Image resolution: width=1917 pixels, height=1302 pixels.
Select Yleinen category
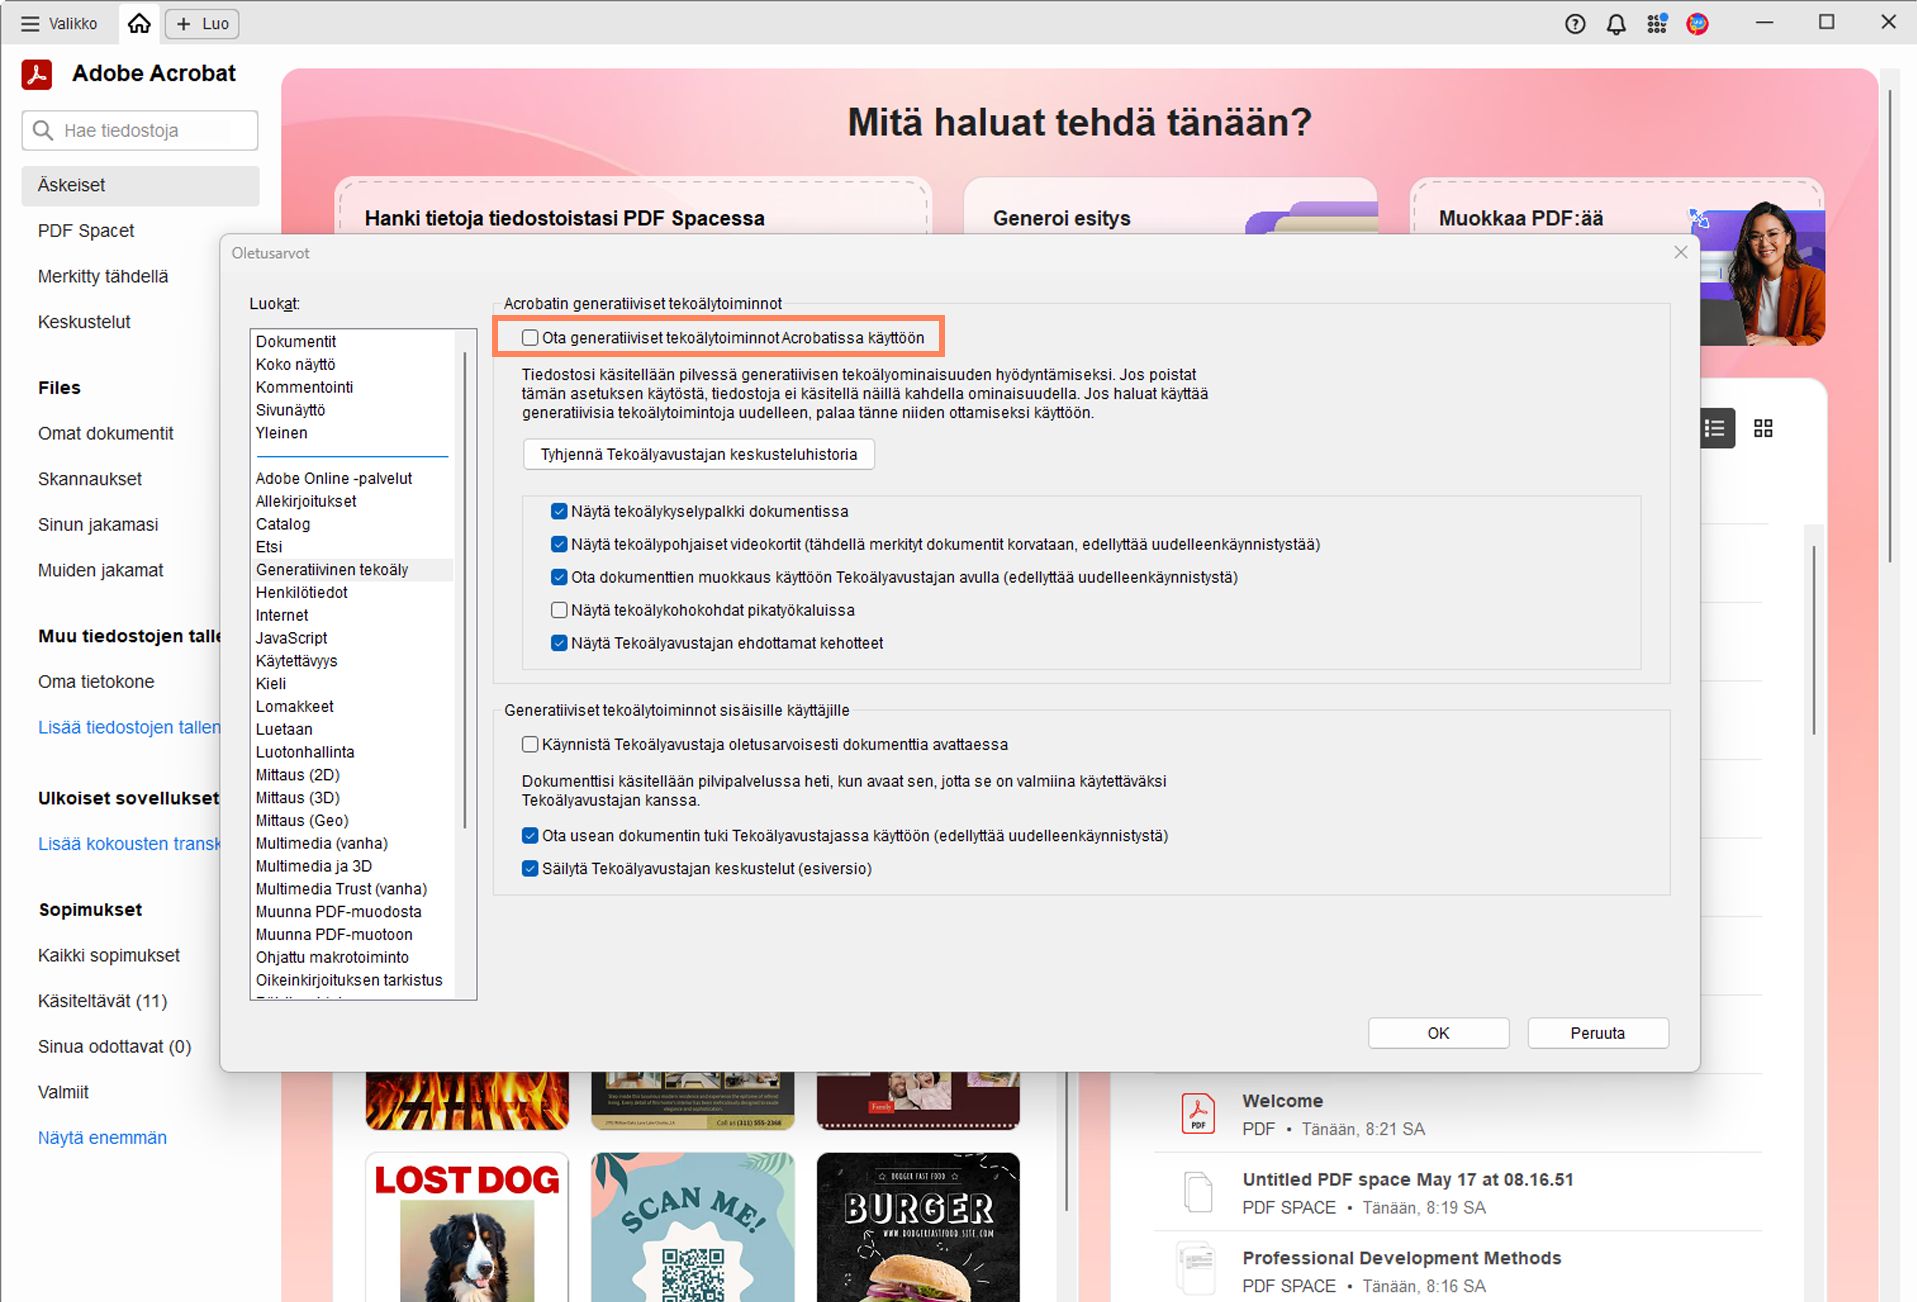click(281, 433)
